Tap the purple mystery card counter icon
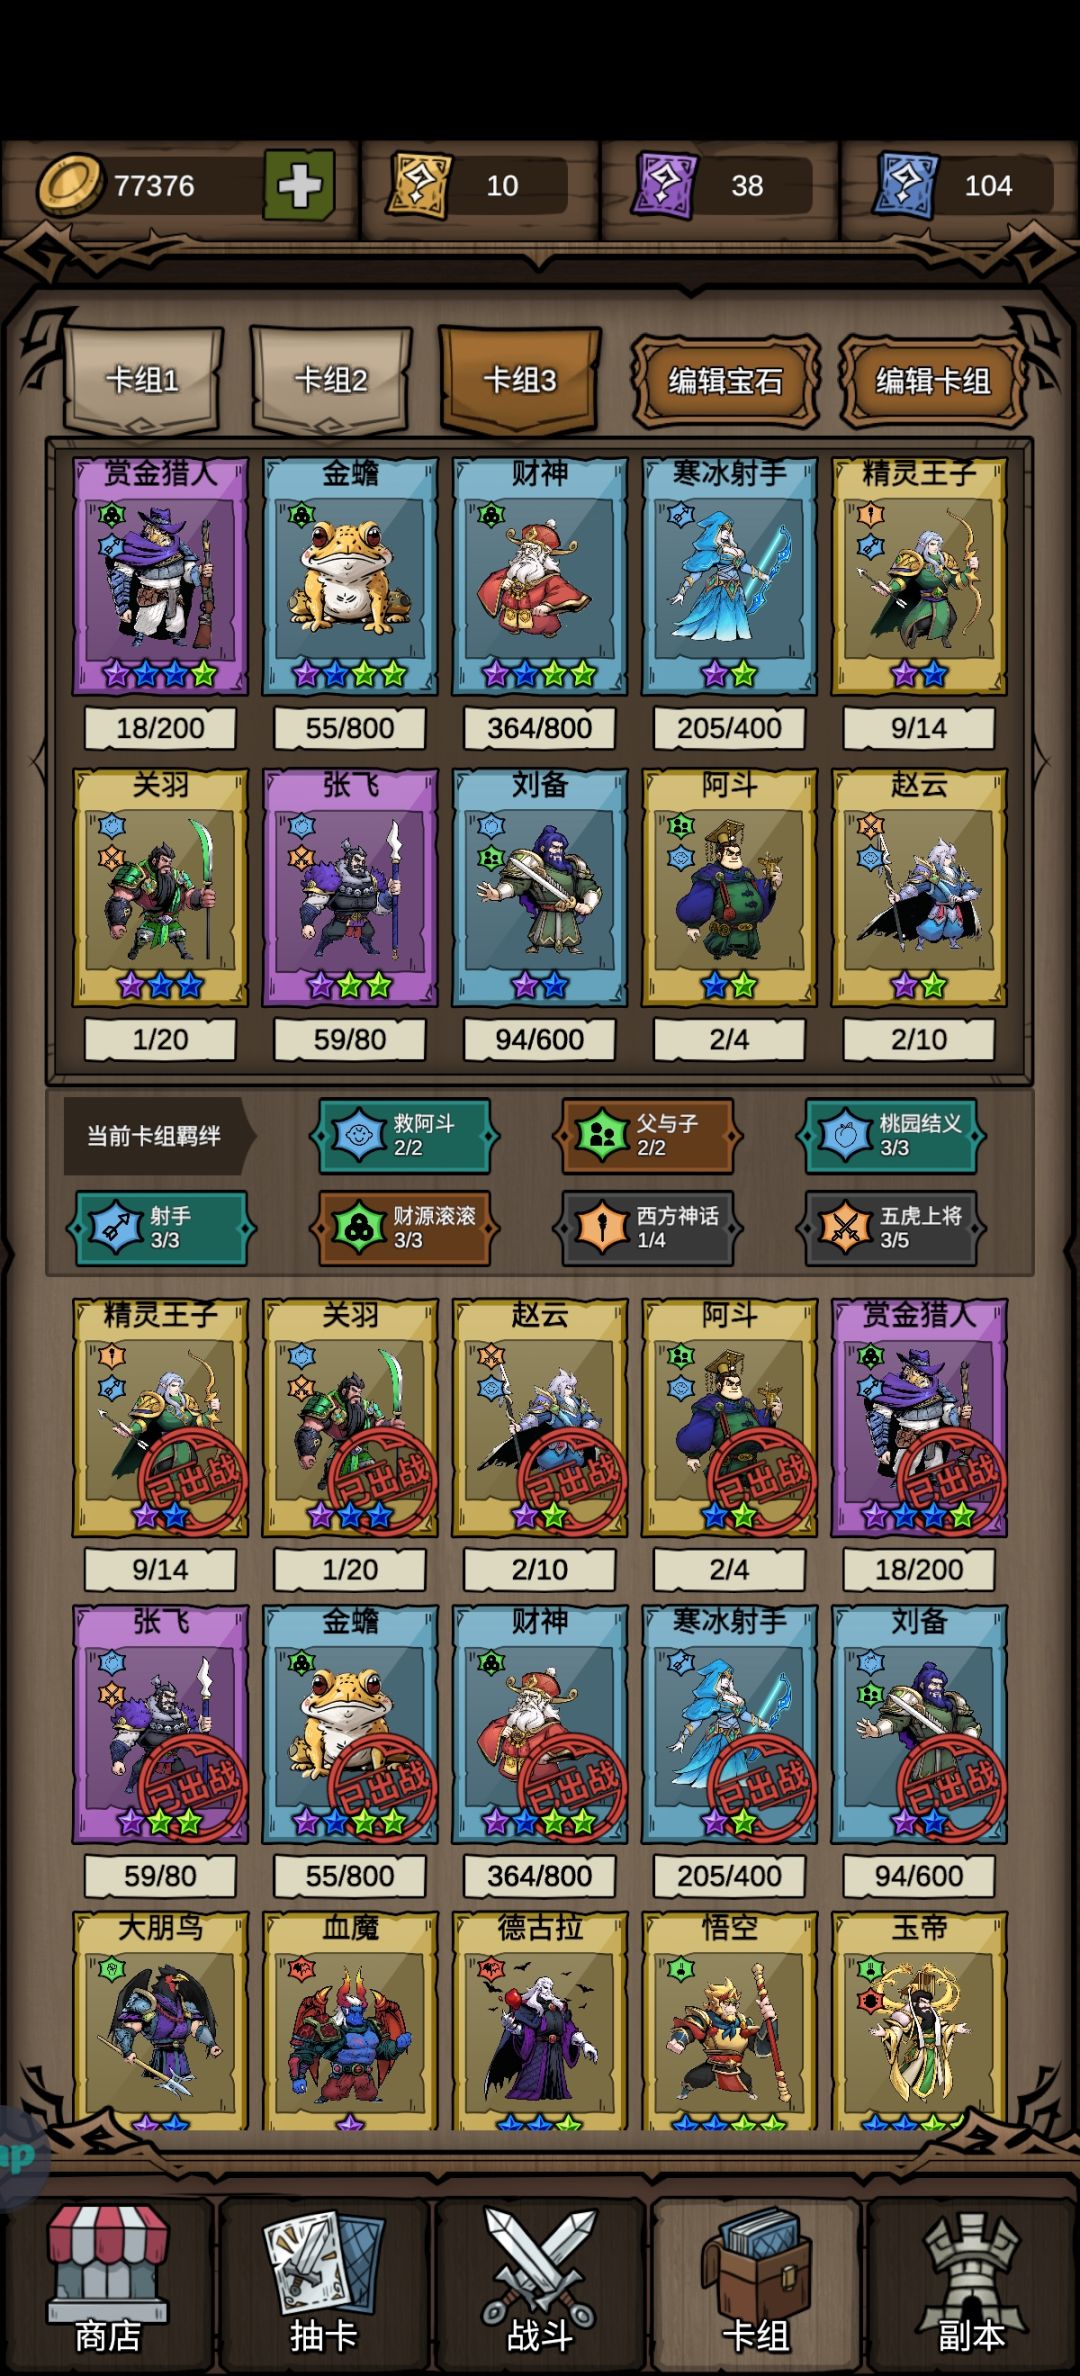 664,185
